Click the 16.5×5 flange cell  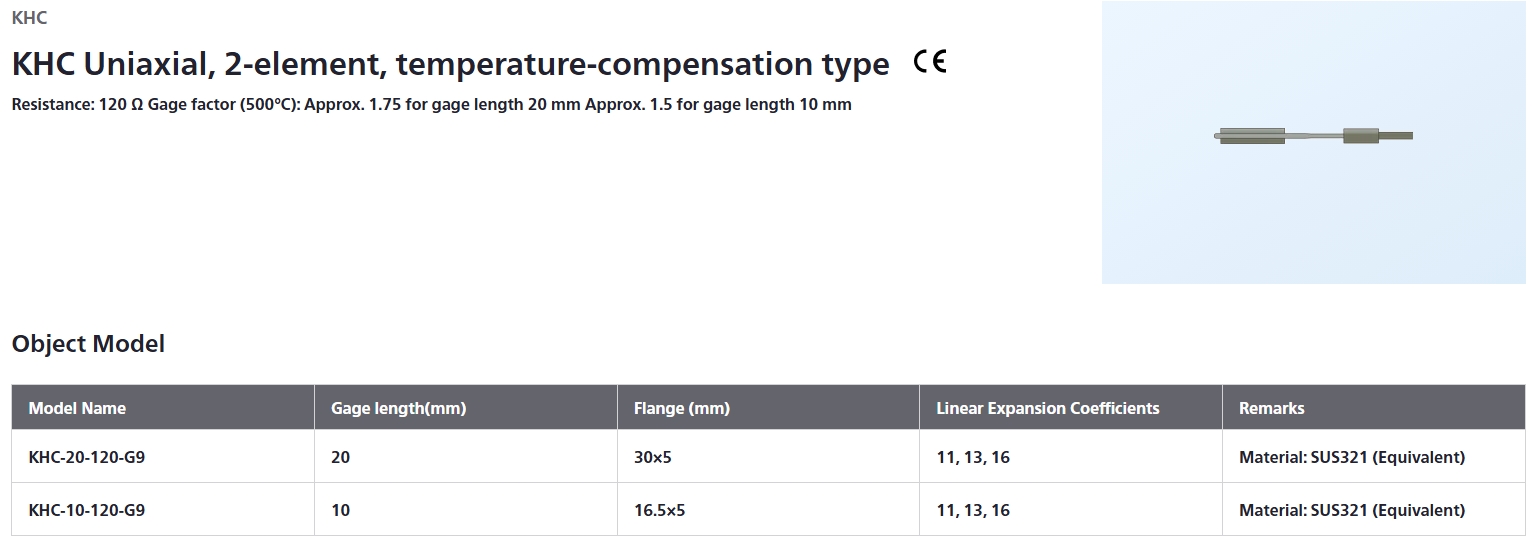[660, 510]
